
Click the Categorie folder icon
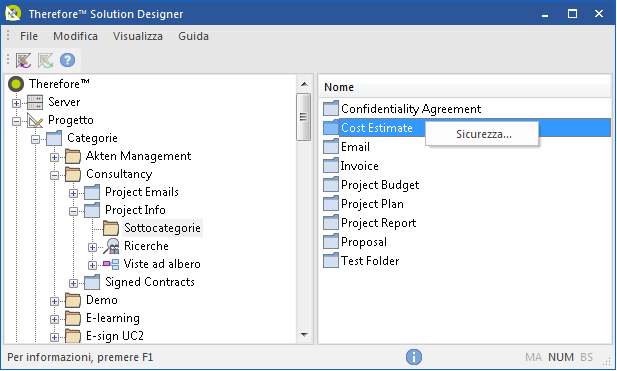[x=54, y=138]
